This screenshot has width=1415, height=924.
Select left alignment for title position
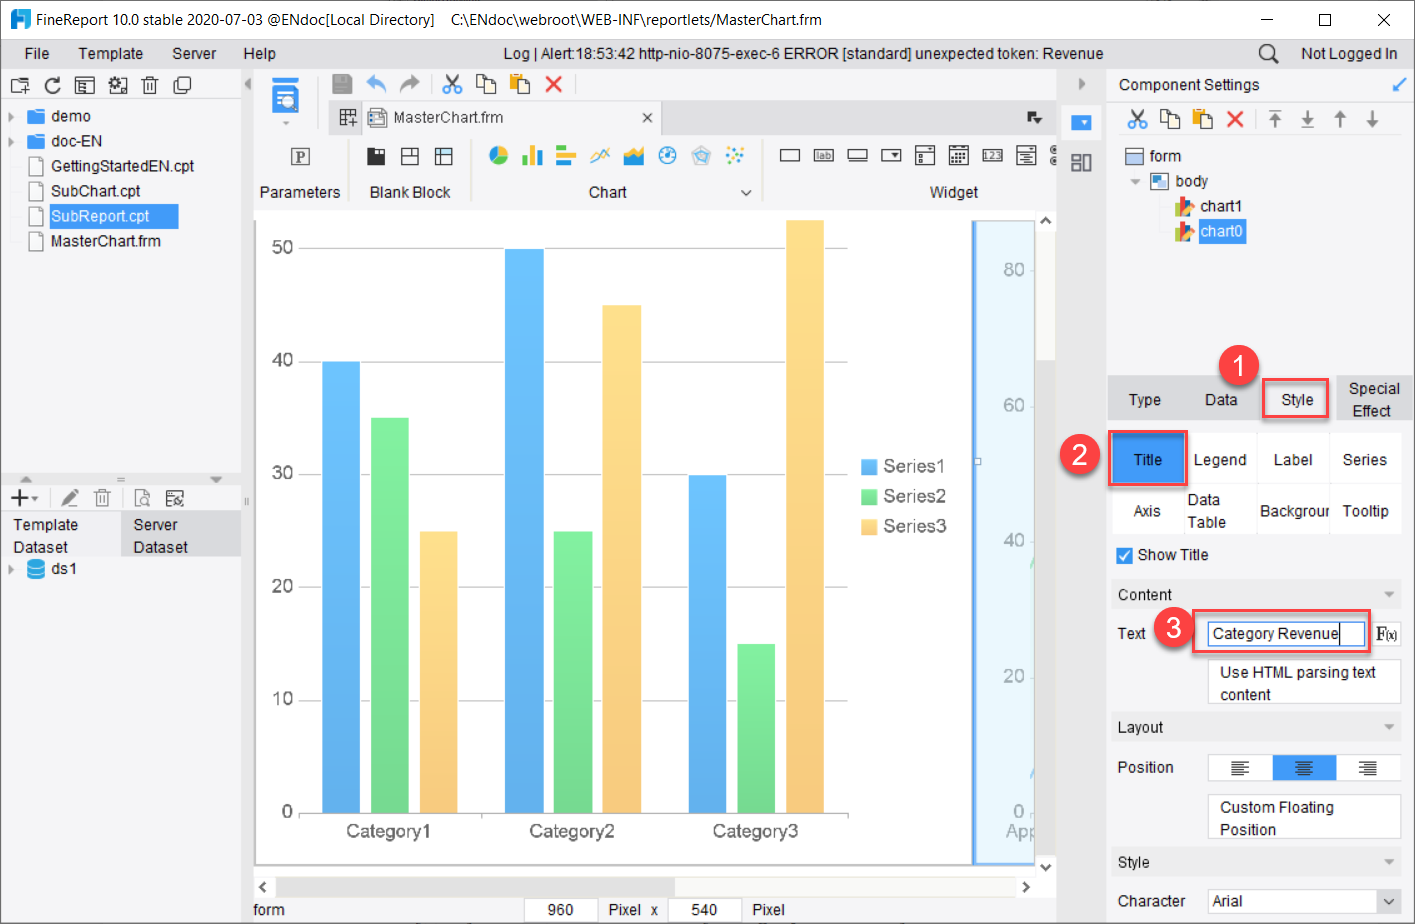tap(1240, 768)
